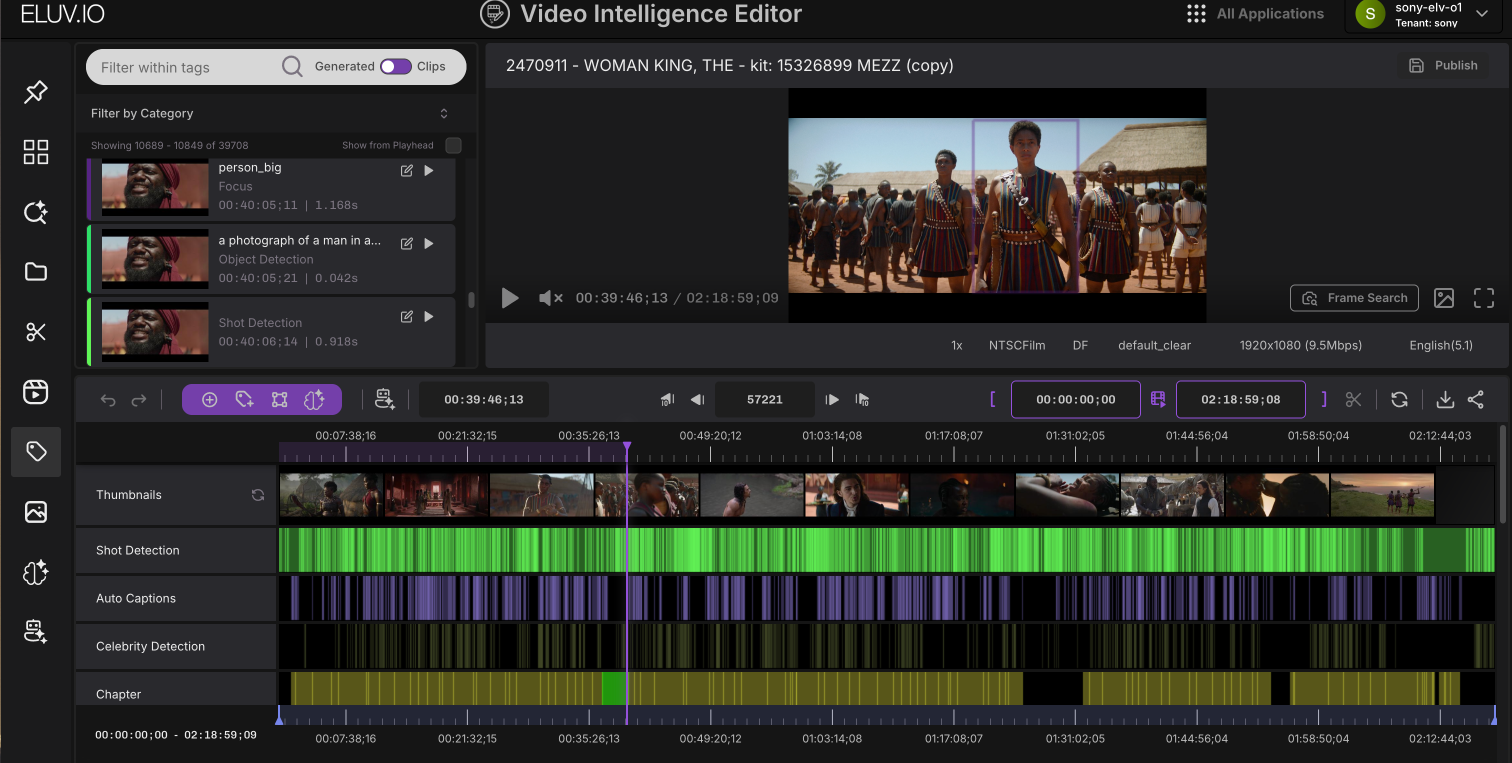
Task: Toggle between Generated and Clips
Action: [x=396, y=67]
